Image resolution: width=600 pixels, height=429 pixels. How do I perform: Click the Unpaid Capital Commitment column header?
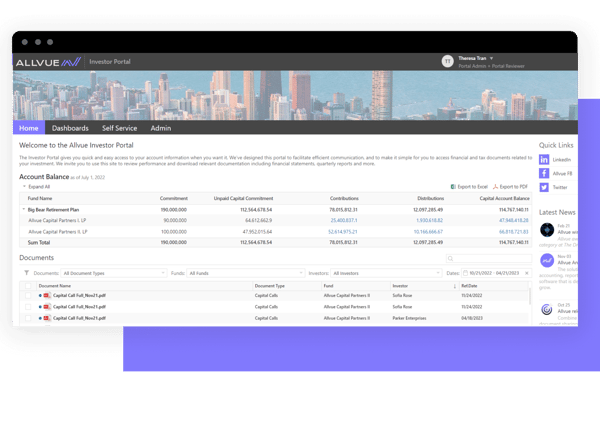(243, 198)
